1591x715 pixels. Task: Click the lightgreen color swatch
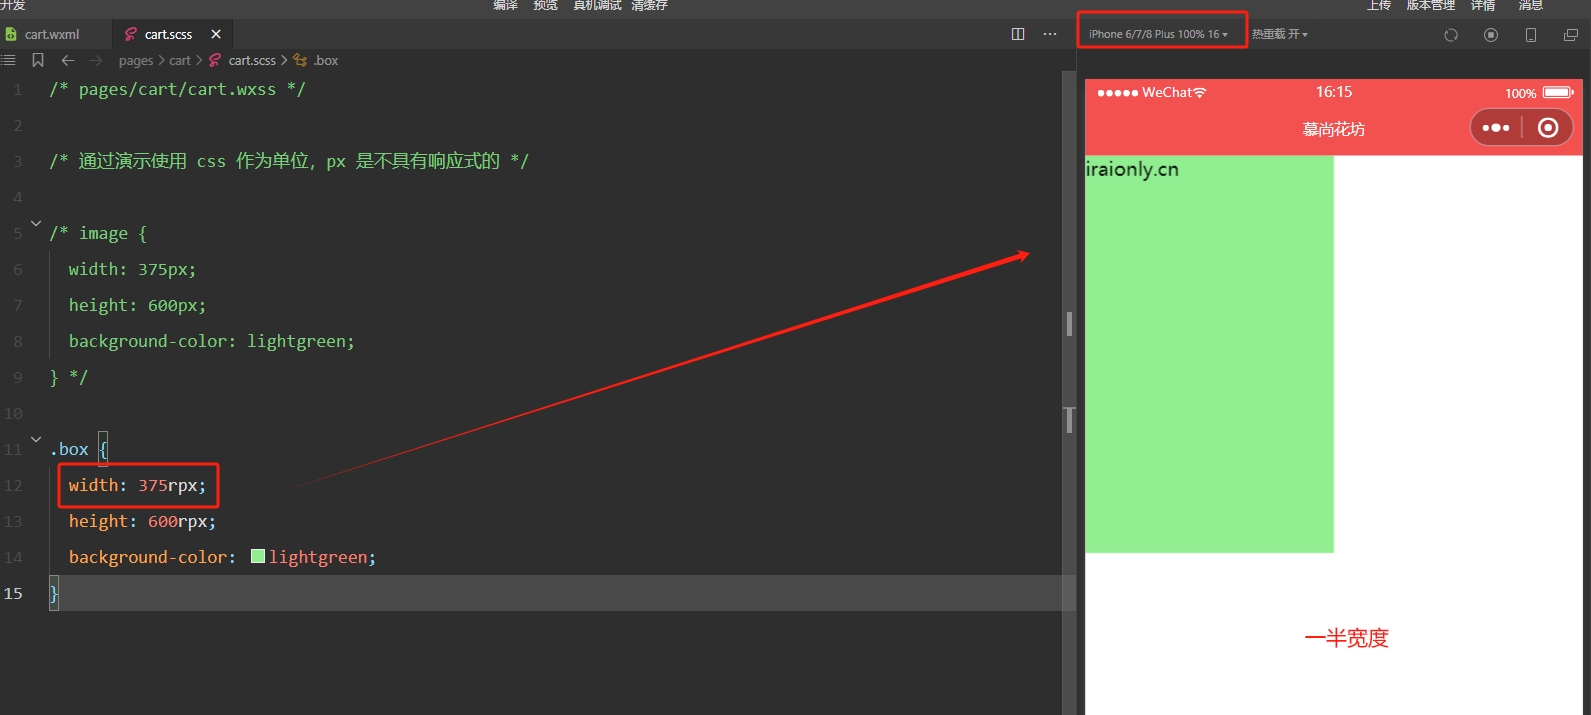click(258, 557)
